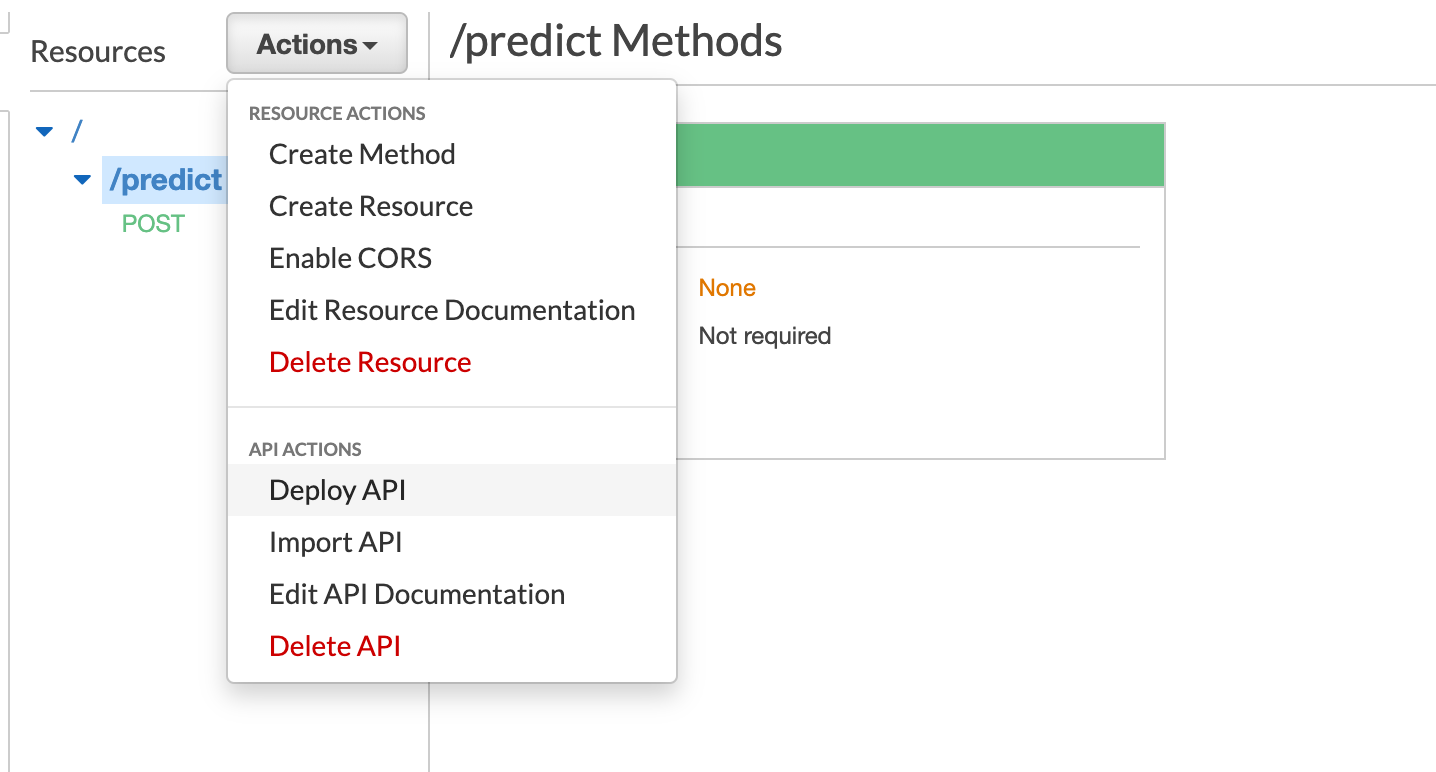Select the root / resource
1436x772 pixels.
pyautogui.click(x=77, y=130)
